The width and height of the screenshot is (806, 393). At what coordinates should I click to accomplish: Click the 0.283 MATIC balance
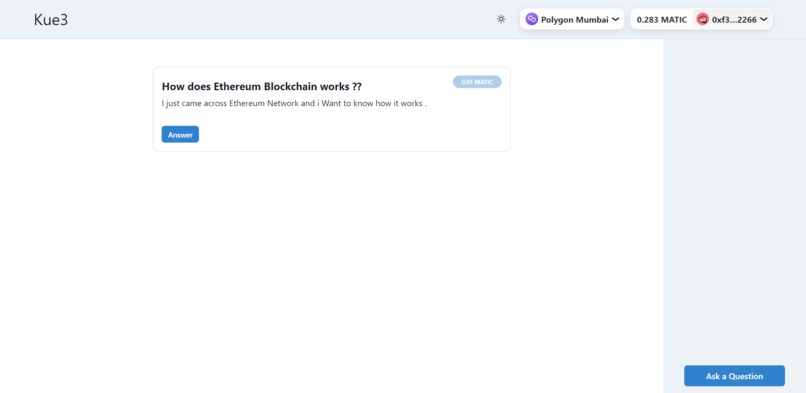tap(662, 20)
